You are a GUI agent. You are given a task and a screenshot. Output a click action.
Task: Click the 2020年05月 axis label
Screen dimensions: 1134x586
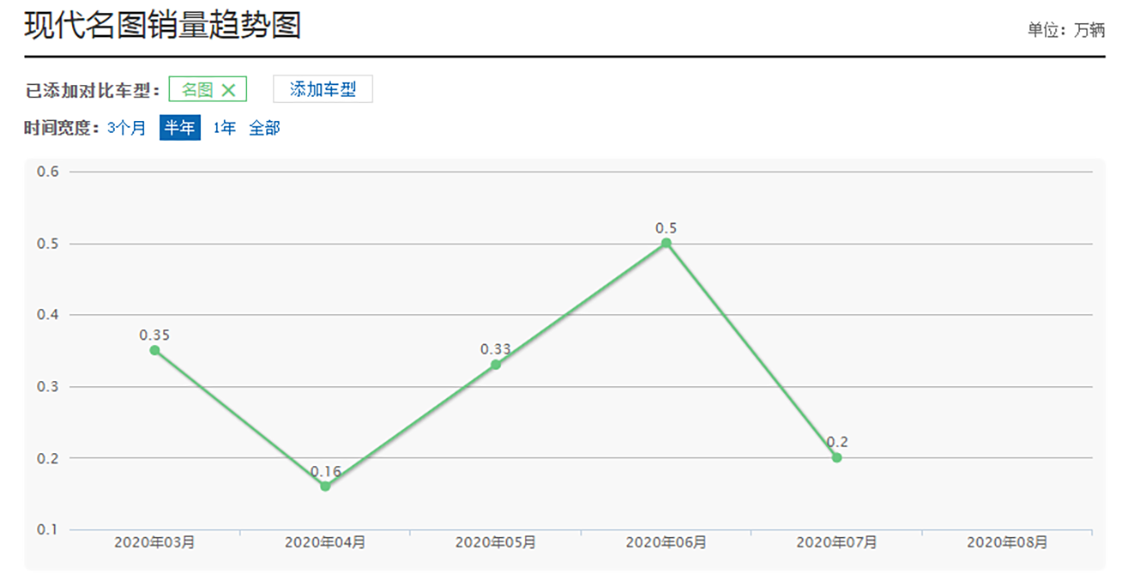click(495, 542)
